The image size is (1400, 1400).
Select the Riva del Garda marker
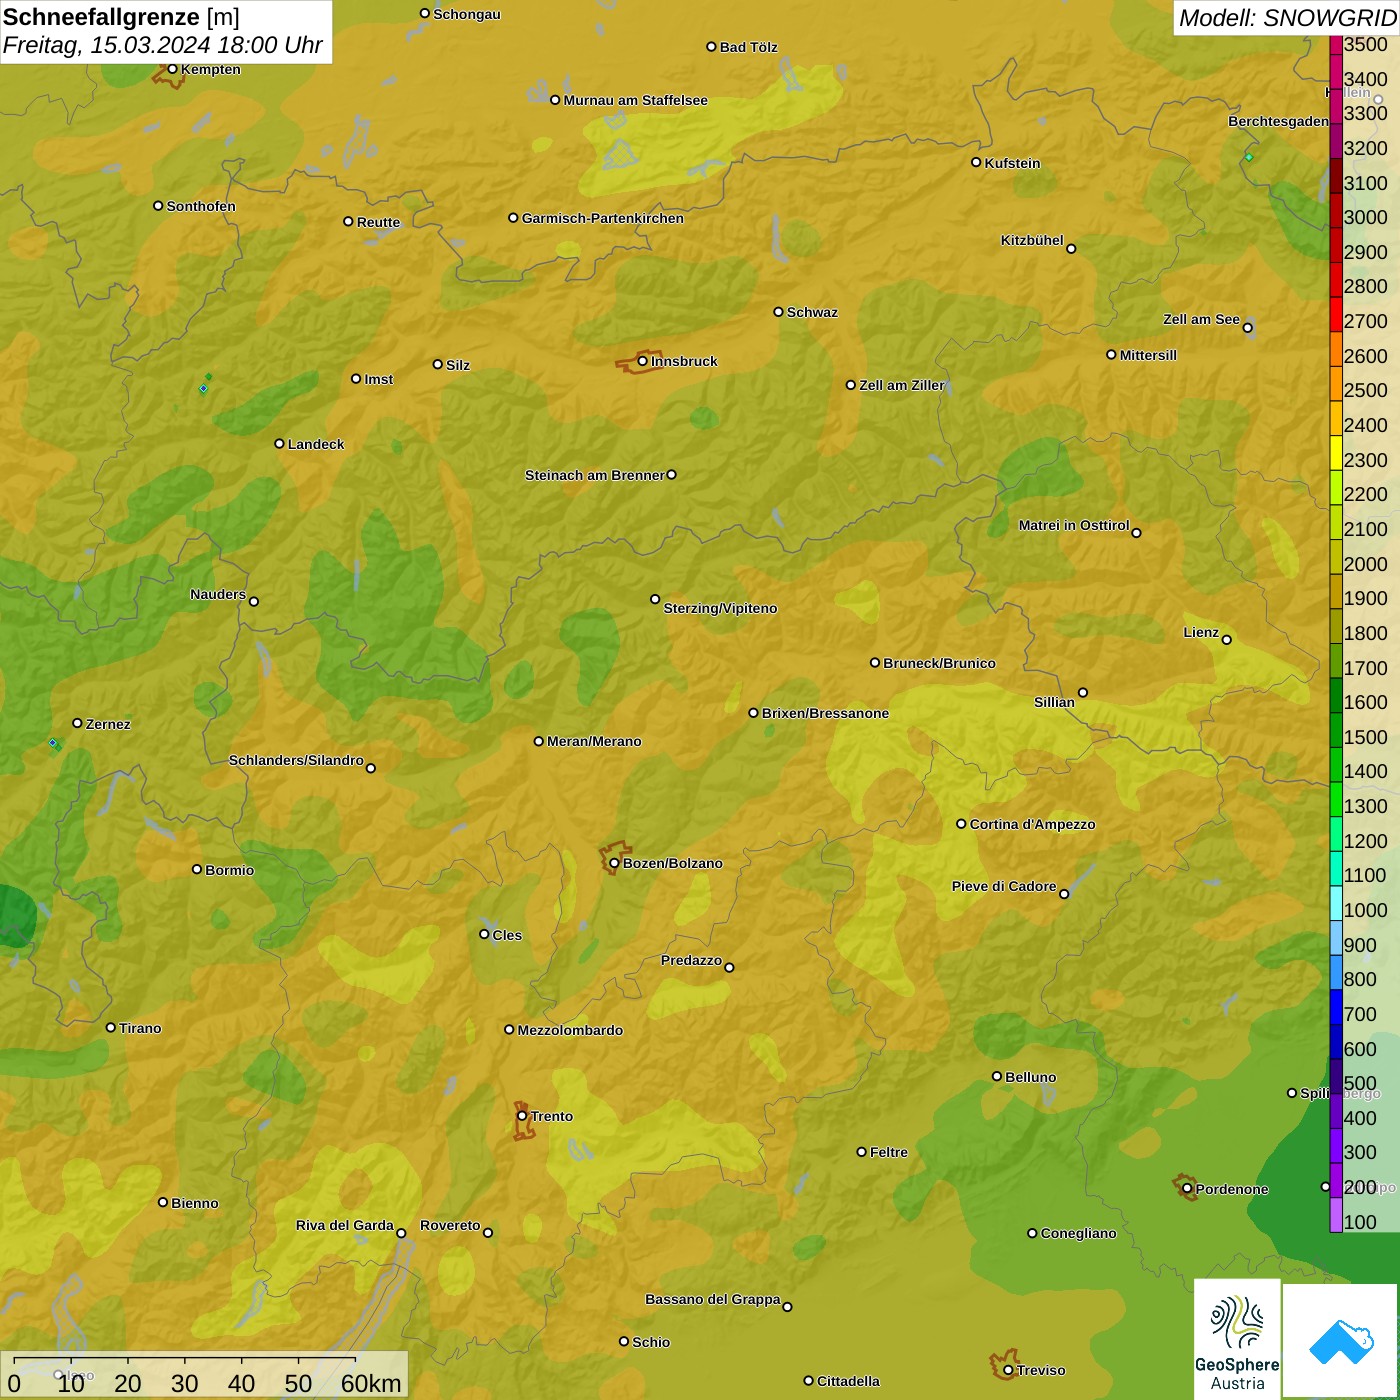[401, 1233]
